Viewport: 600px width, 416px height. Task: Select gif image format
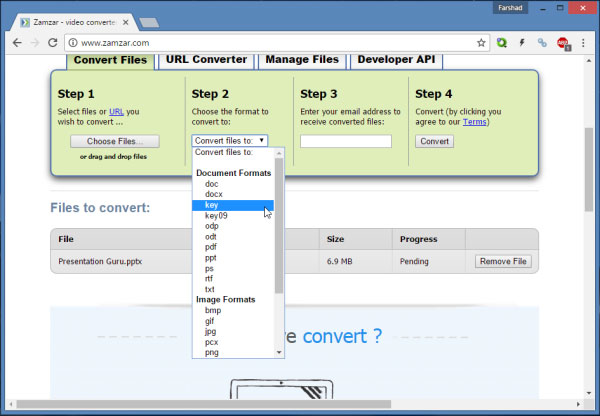[x=233, y=321]
